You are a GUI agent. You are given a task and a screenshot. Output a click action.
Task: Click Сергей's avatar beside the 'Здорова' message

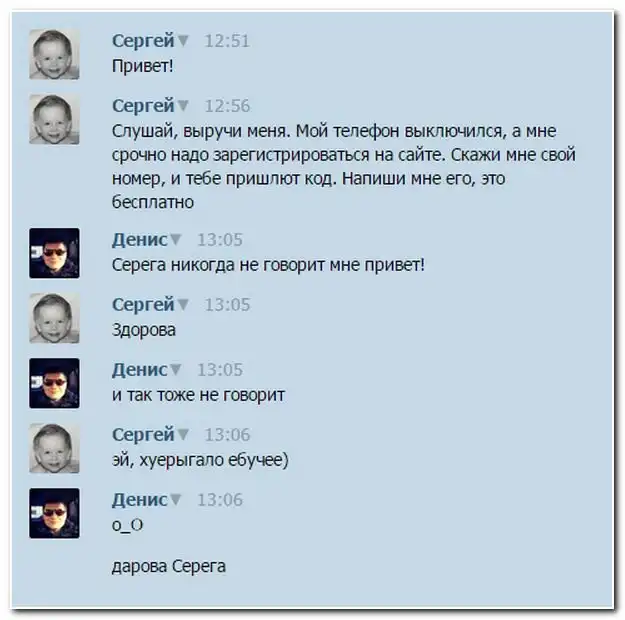click(54, 318)
